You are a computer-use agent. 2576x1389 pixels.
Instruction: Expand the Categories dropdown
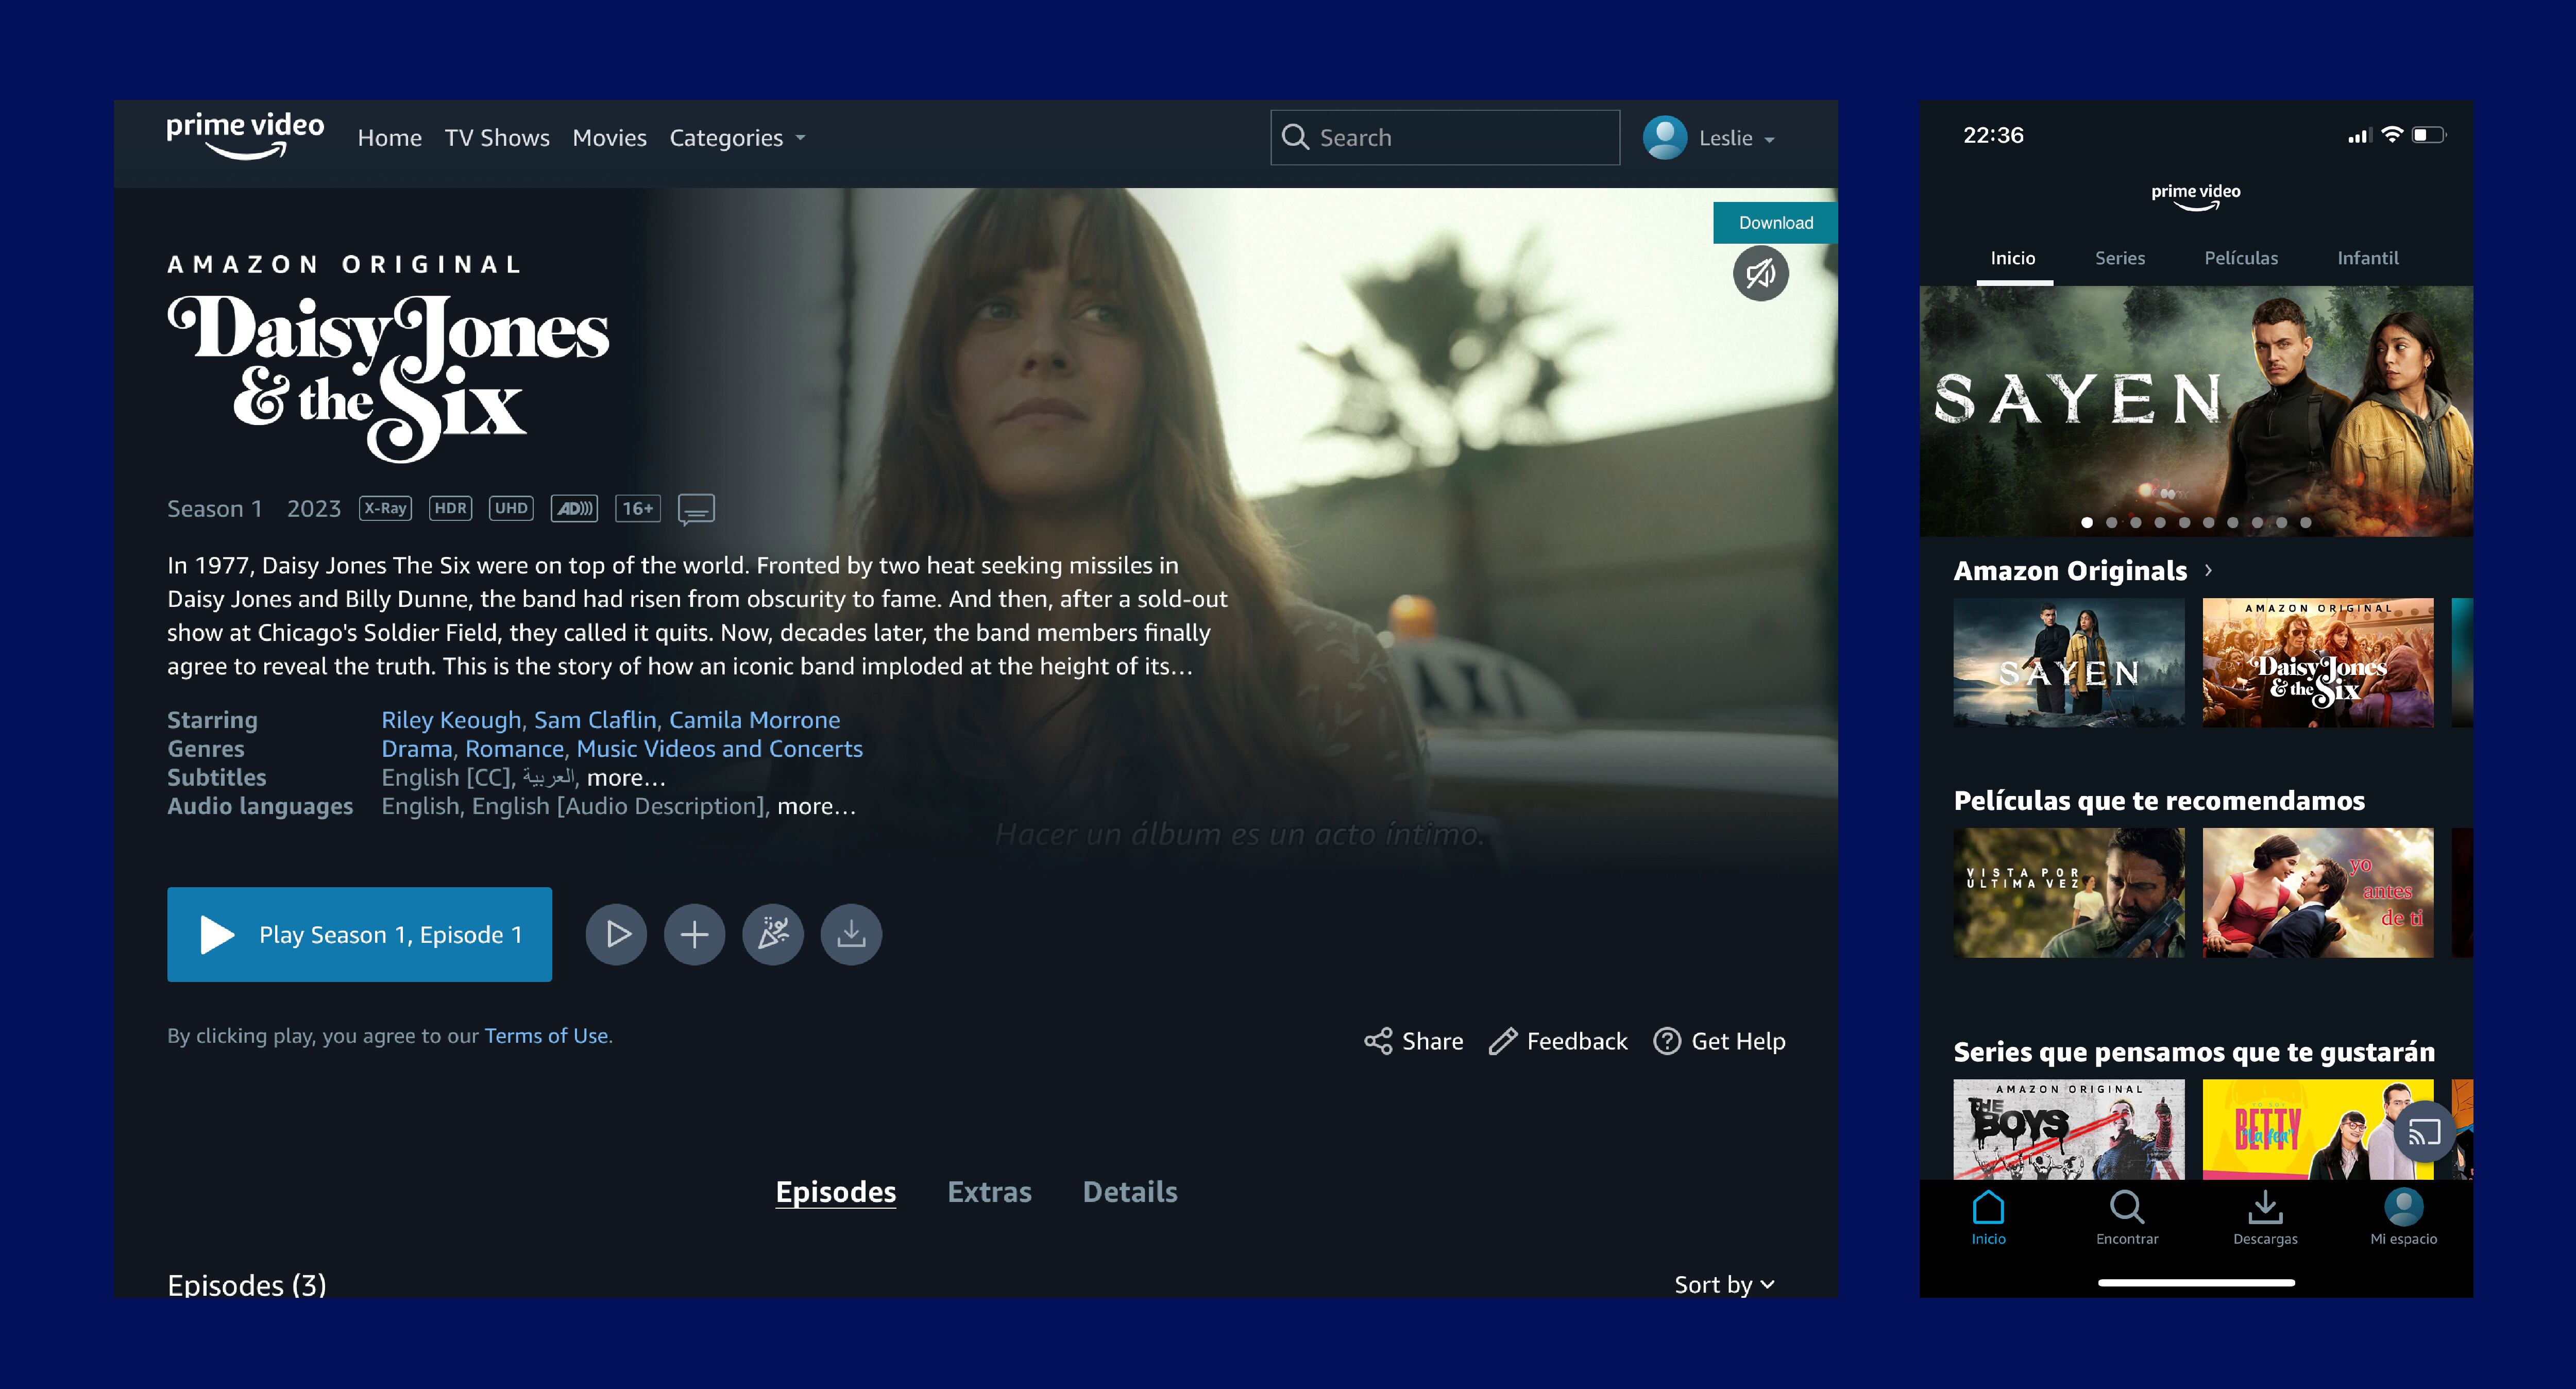click(737, 138)
